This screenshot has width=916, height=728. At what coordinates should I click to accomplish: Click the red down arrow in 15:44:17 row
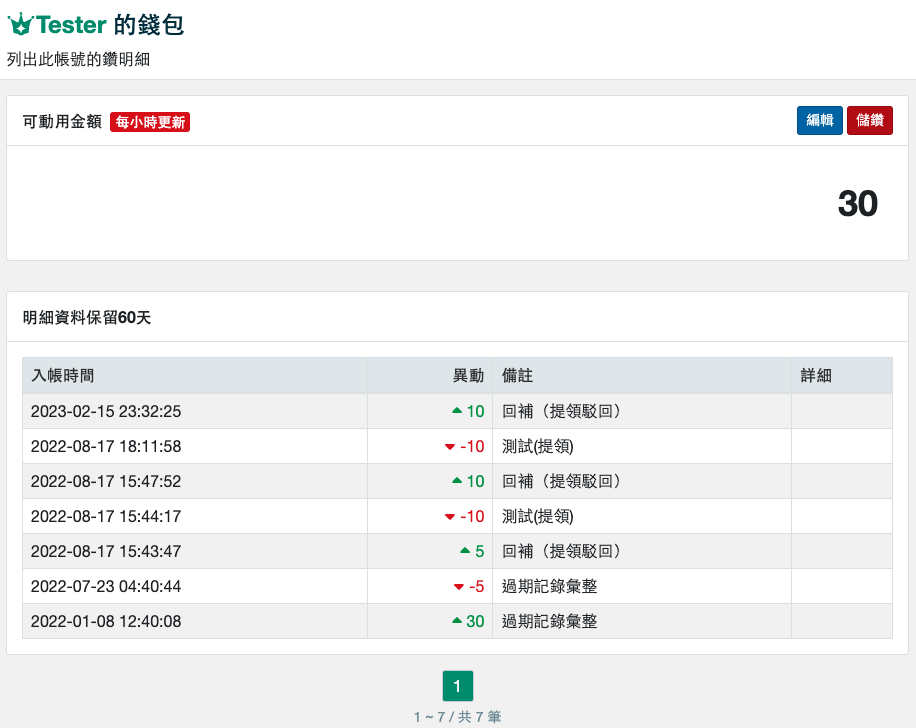coord(450,517)
